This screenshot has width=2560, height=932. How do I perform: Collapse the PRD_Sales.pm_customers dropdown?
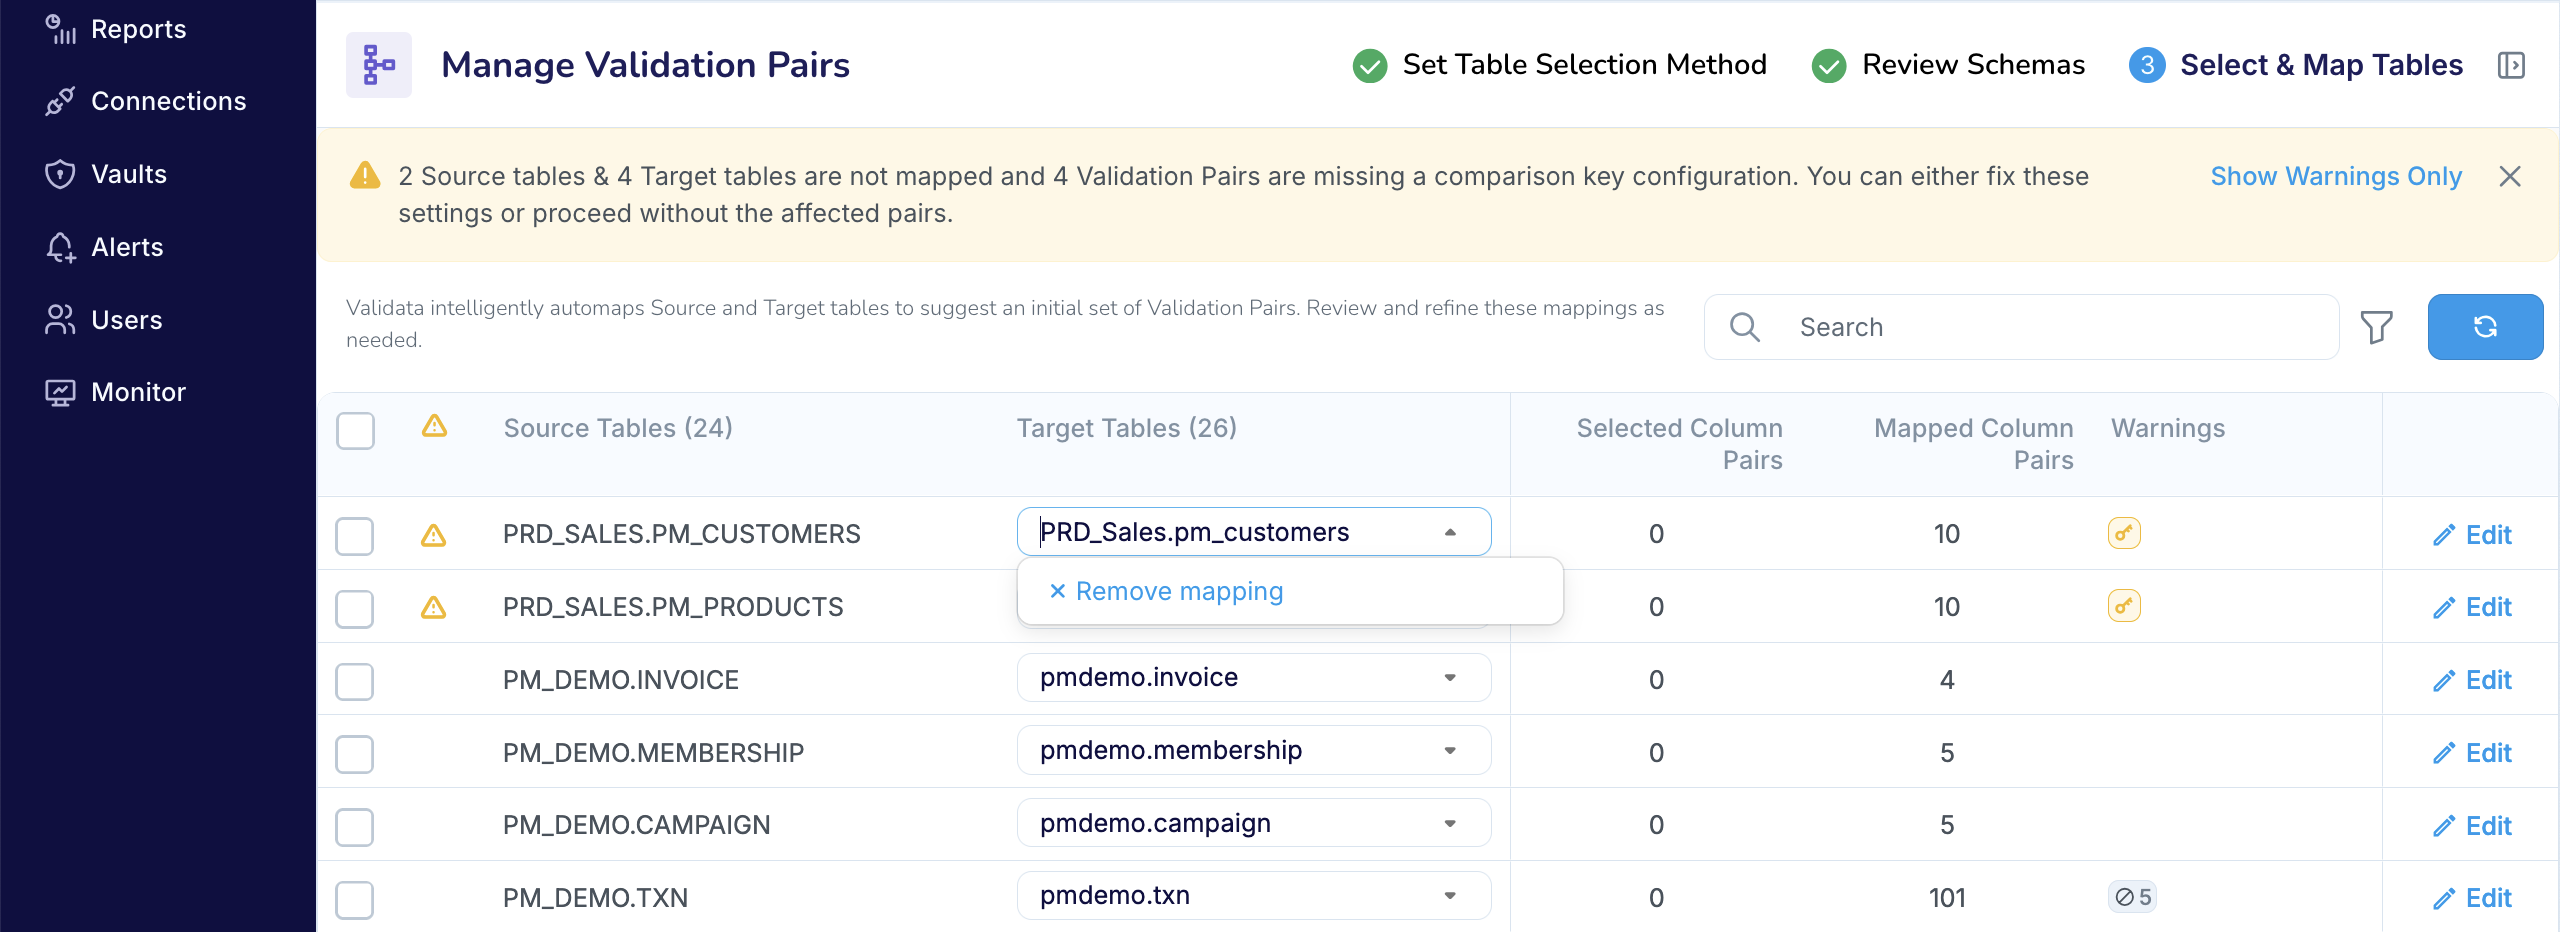[x=1449, y=531]
